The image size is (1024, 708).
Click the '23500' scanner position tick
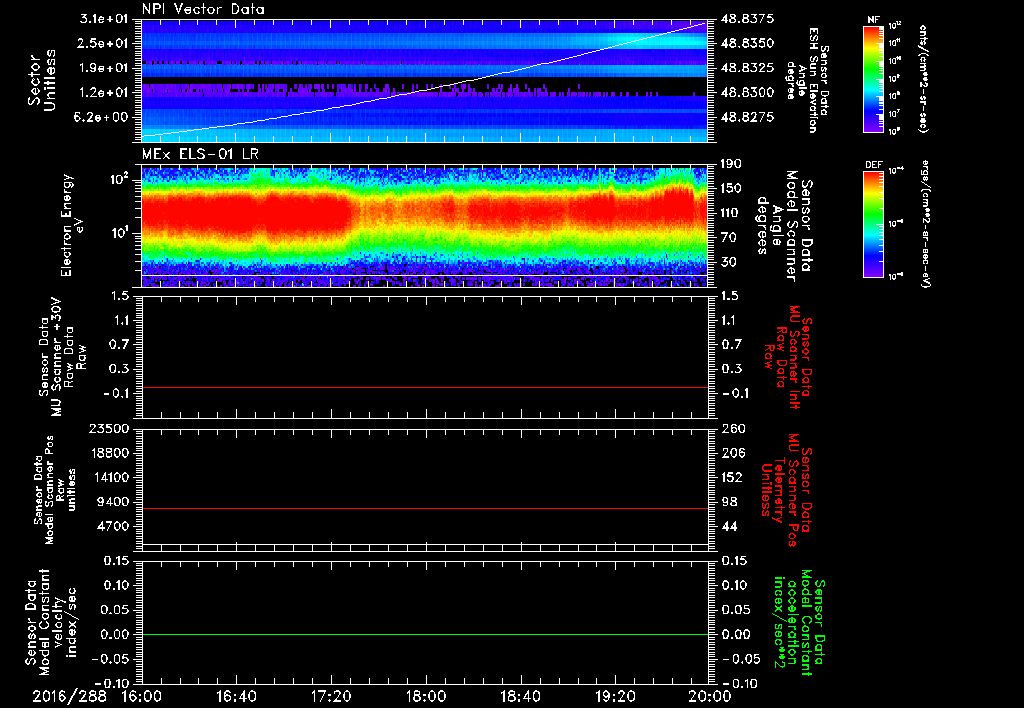pyautogui.click(x=108, y=428)
